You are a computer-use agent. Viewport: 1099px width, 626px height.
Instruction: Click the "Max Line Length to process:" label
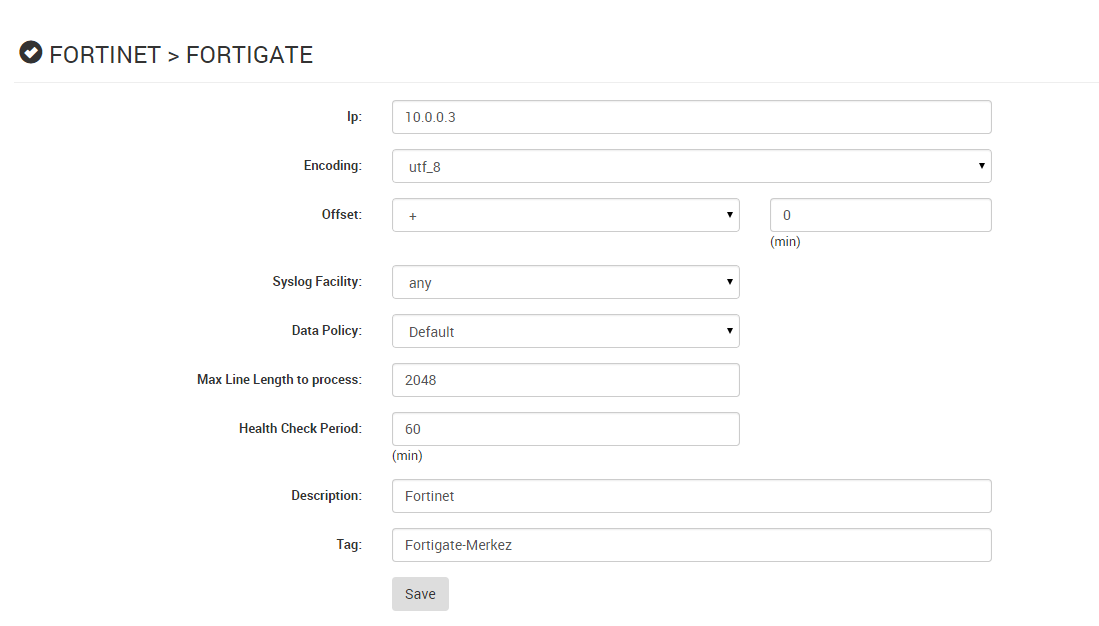279,379
